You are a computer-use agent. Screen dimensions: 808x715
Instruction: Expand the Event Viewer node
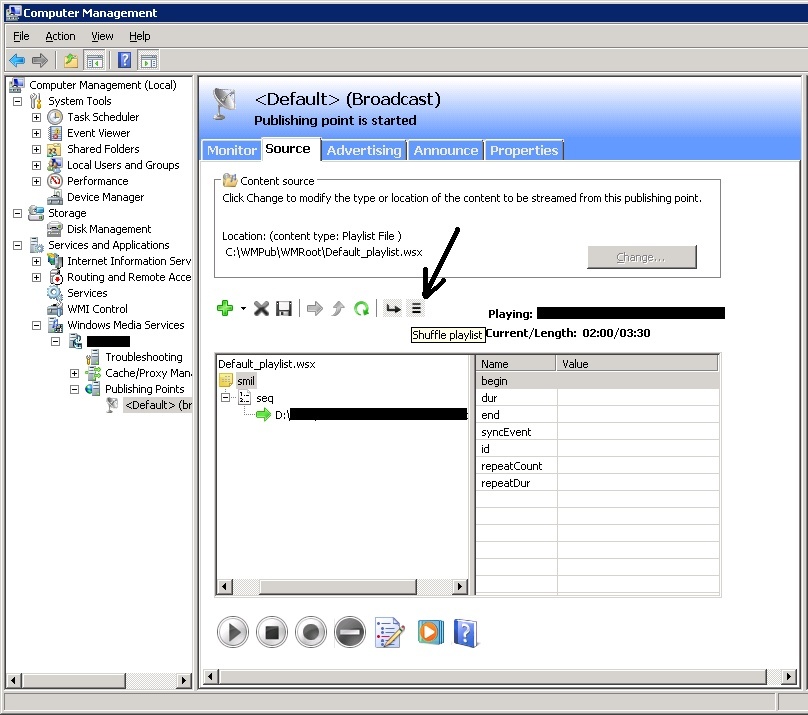pos(37,133)
